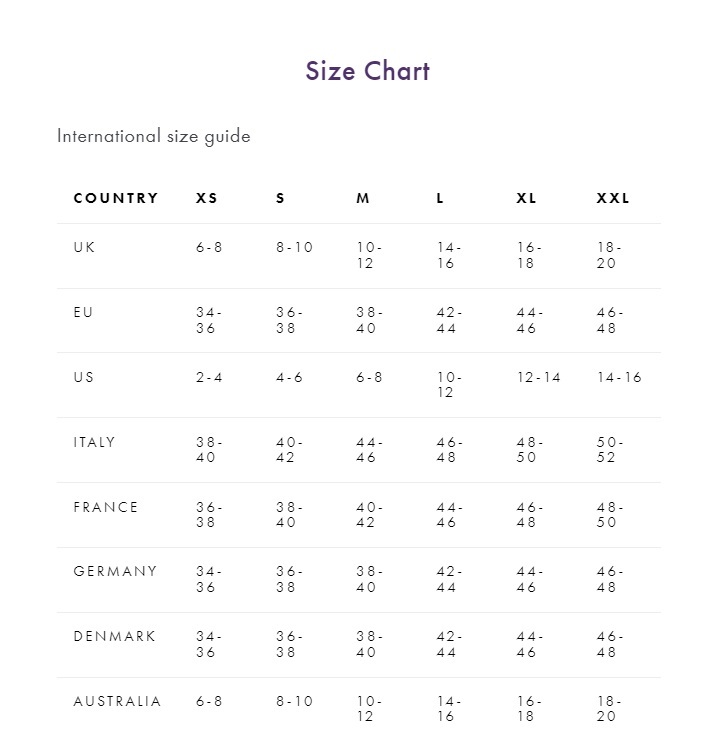The height and width of the screenshot is (747, 721).
Task: Click the Size Chart heading
Action: coord(367,71)
